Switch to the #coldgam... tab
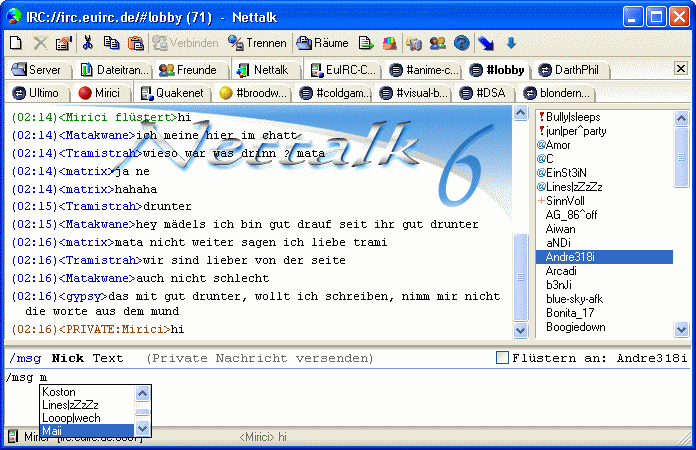This screenshot has height=450, width=696. (335, 93)
